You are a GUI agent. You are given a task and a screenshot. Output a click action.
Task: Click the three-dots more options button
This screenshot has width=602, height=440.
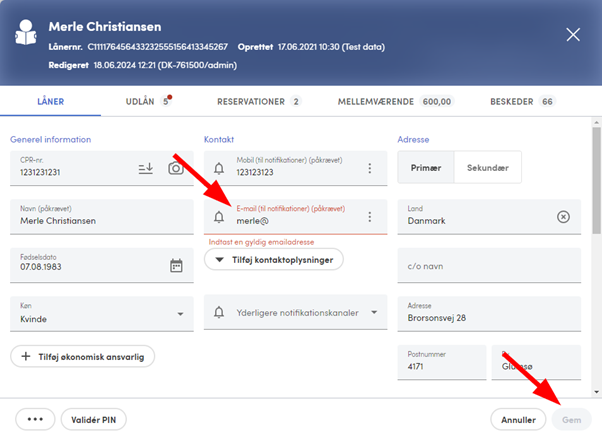tap(35, 419)
